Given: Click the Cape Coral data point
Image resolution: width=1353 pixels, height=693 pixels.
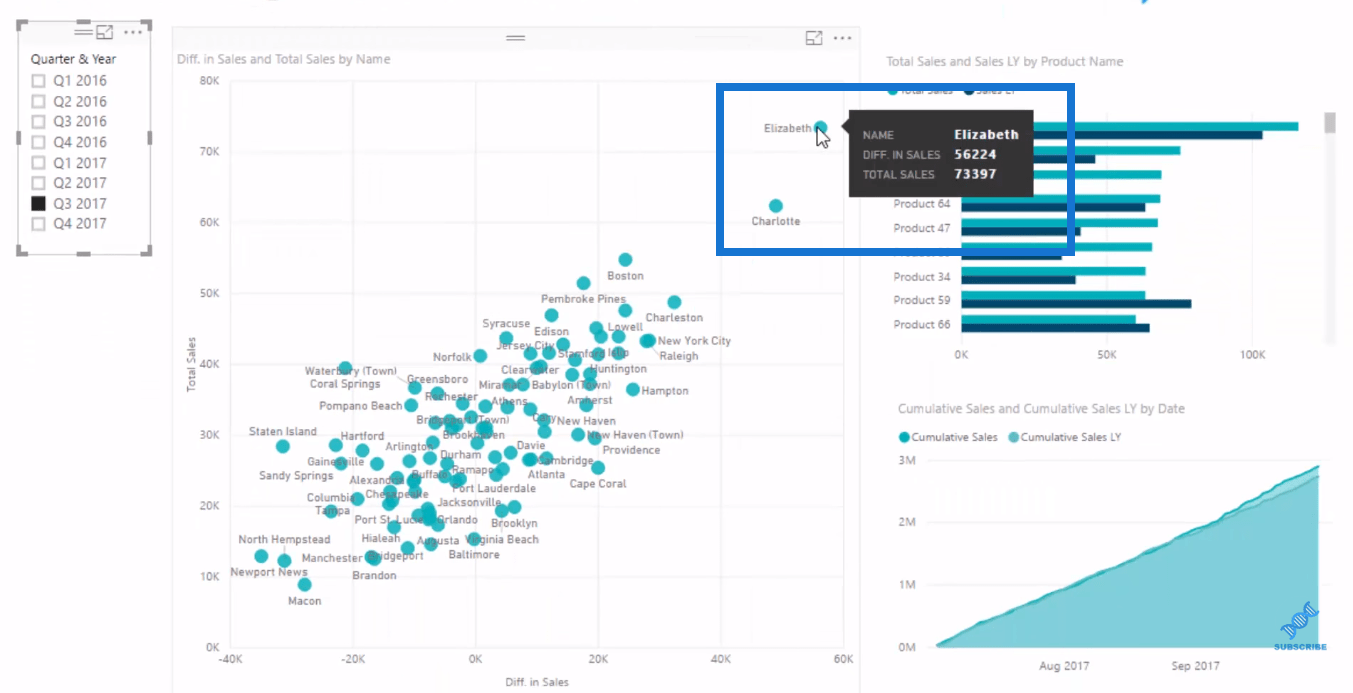Looking at the screenshot, I should (x=598, y=468).
